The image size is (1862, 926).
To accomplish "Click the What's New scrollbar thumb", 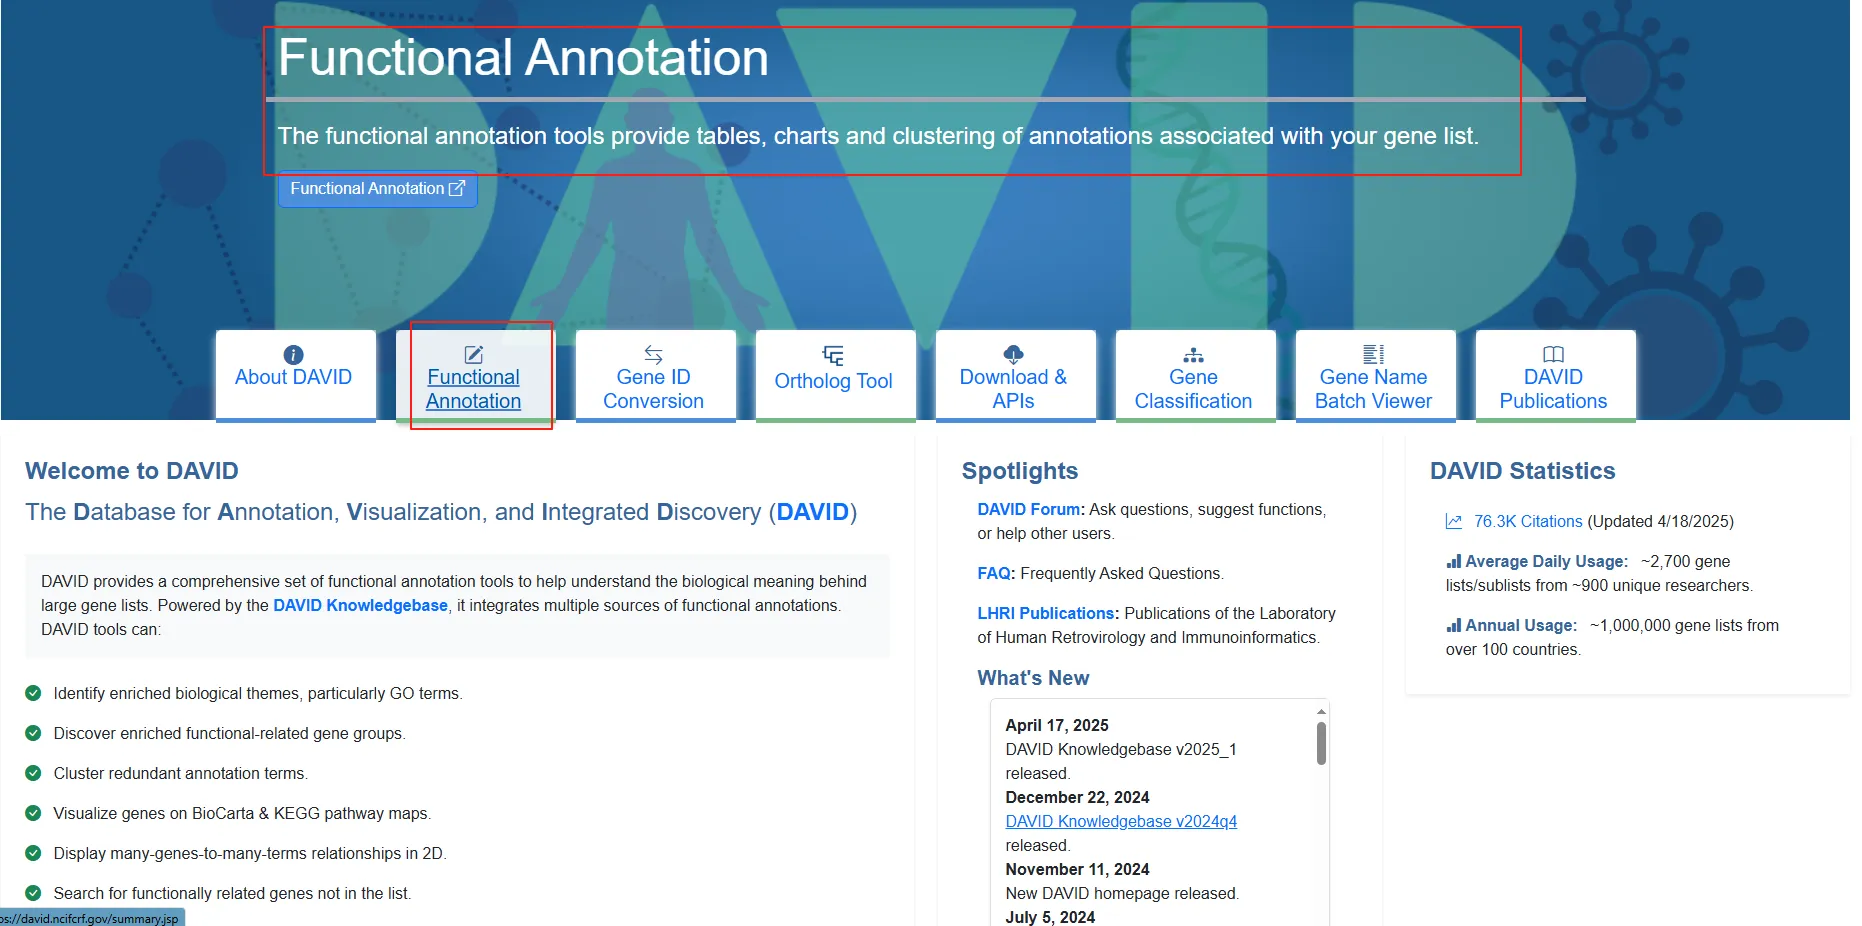I will (x=1321, y=744).
